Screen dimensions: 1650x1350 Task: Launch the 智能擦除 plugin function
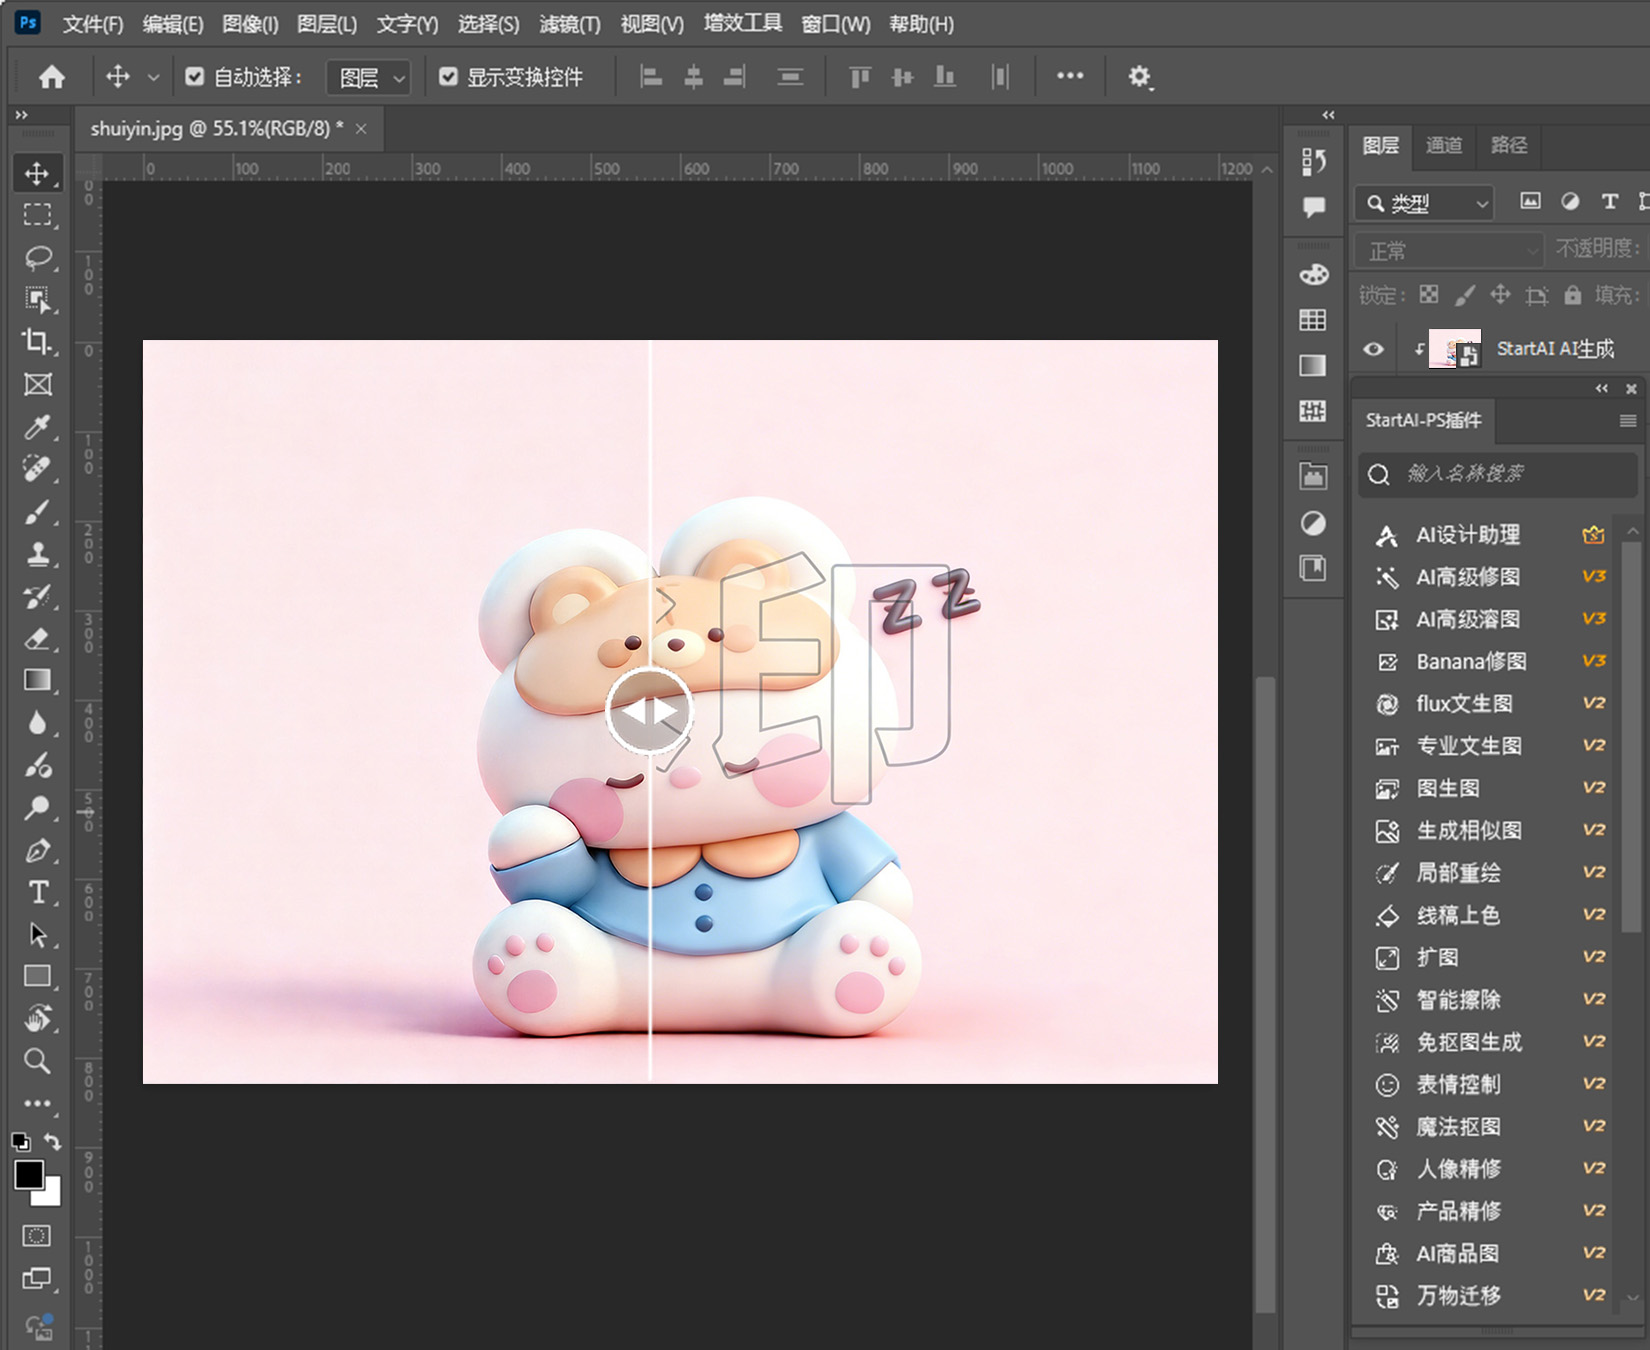[1458, 1000]
